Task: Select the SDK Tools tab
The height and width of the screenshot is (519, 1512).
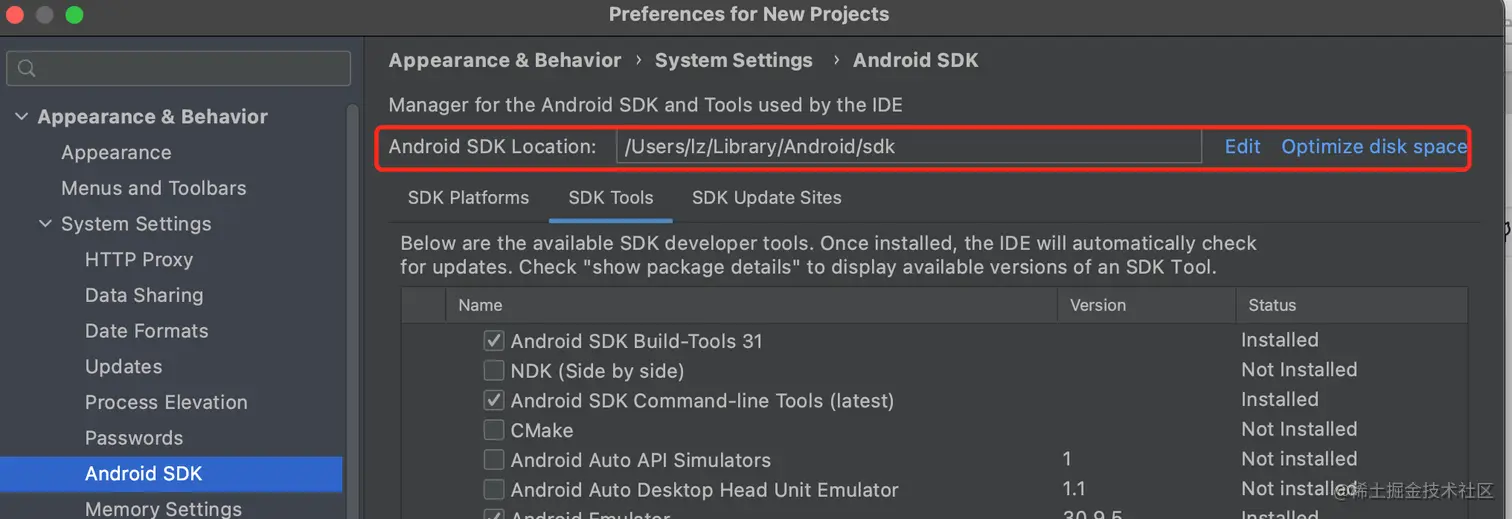Action: pos(611,198)
